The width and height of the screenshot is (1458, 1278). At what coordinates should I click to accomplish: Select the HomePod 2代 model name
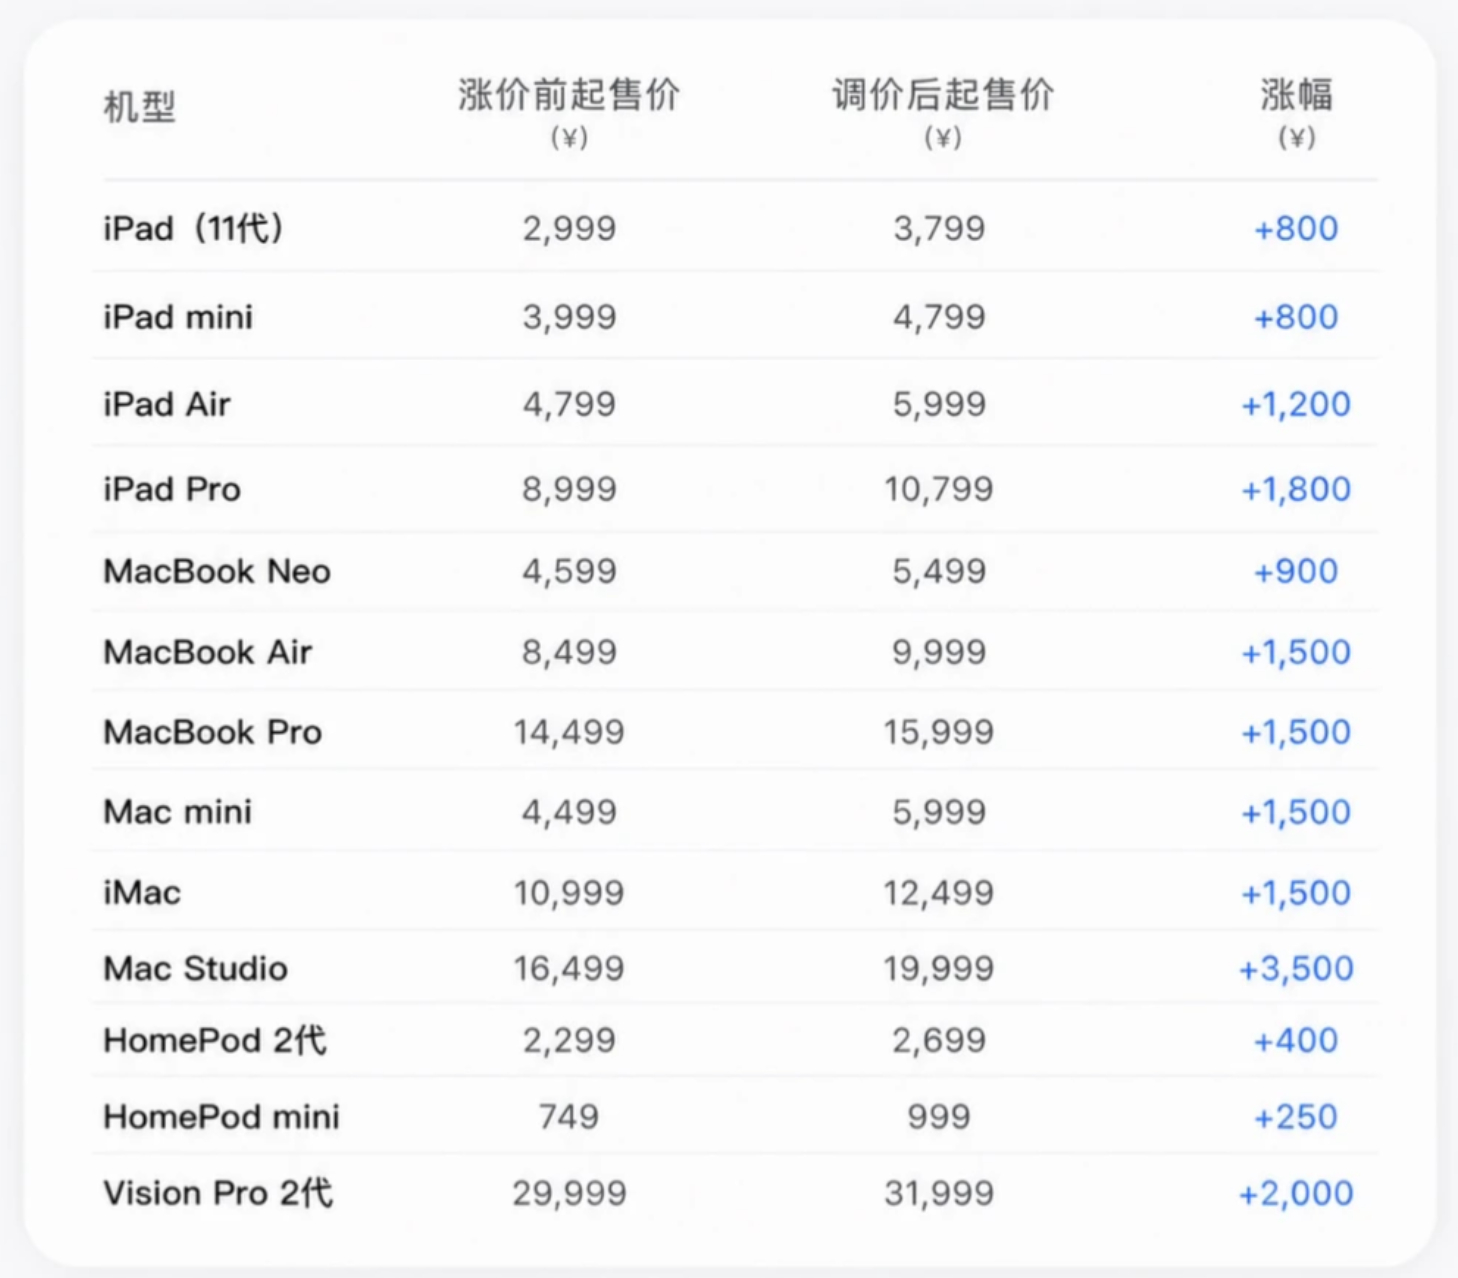pos(215,1040)
